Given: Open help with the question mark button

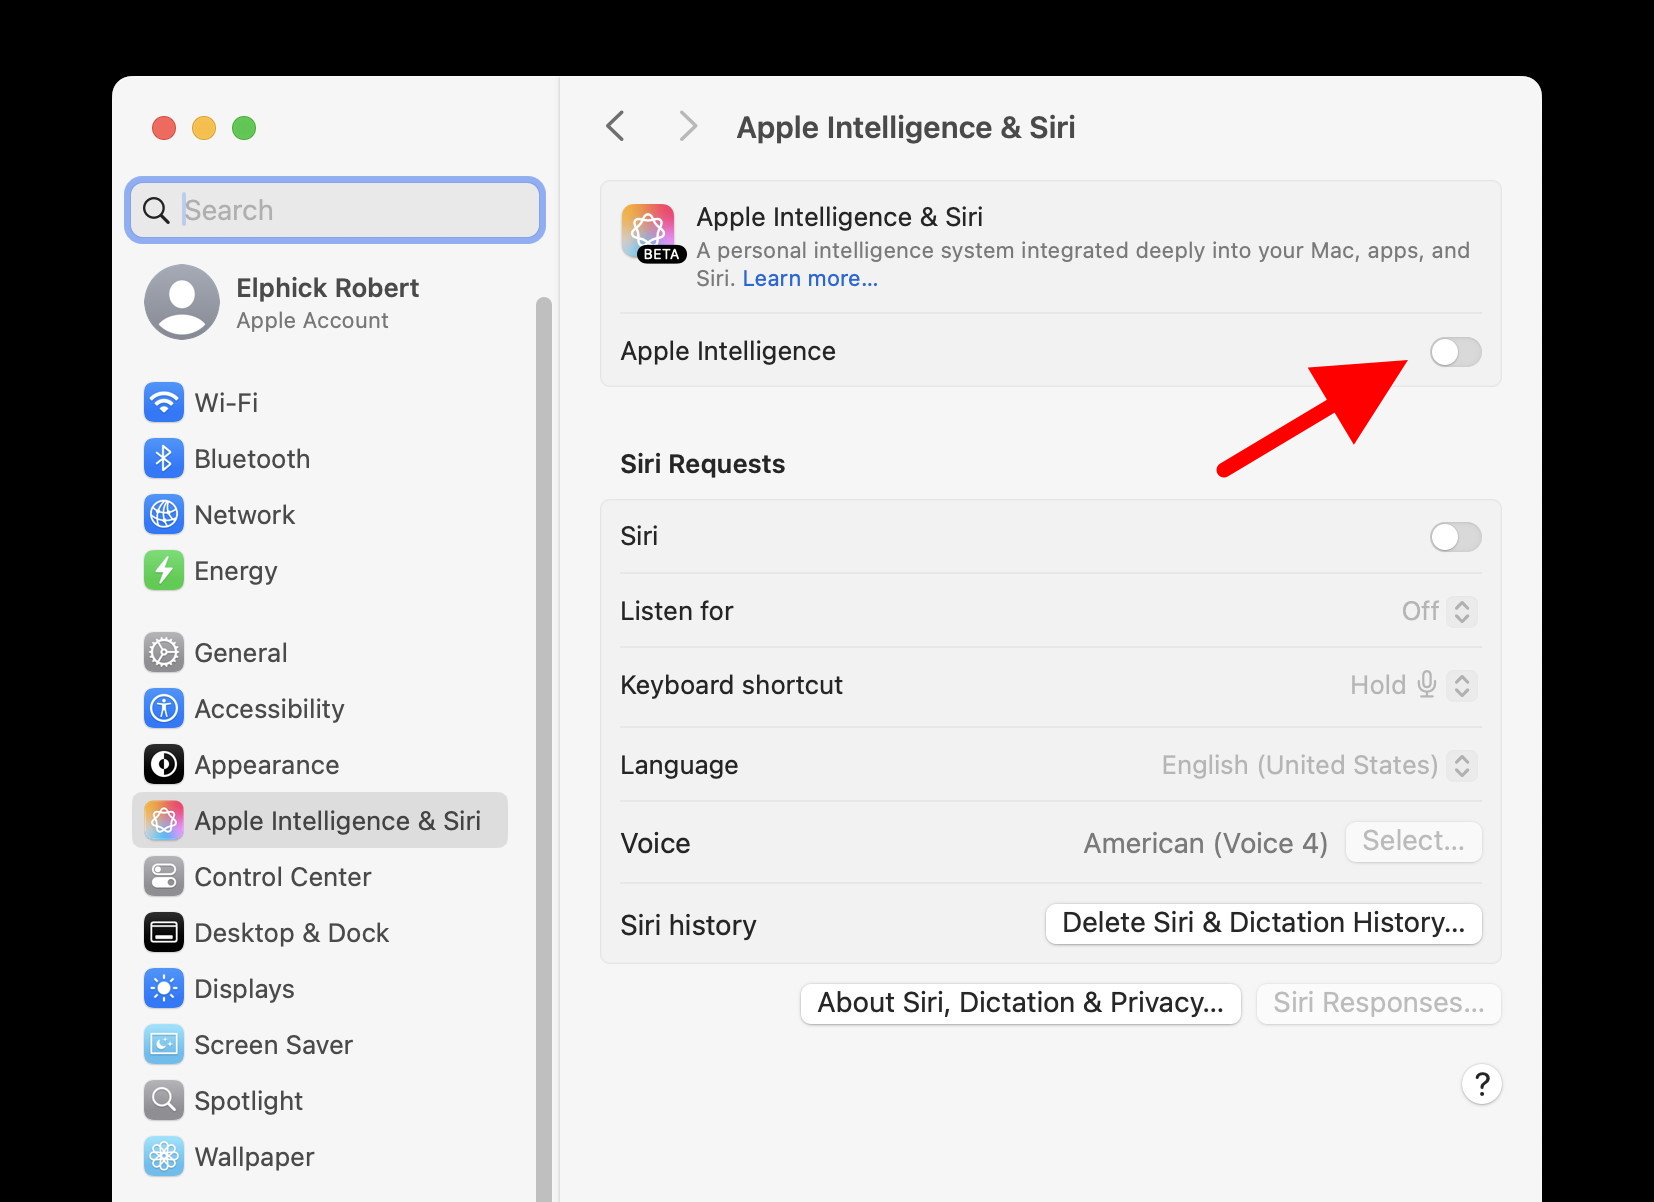Looking at the screenshot, I should [1482, 1084].
